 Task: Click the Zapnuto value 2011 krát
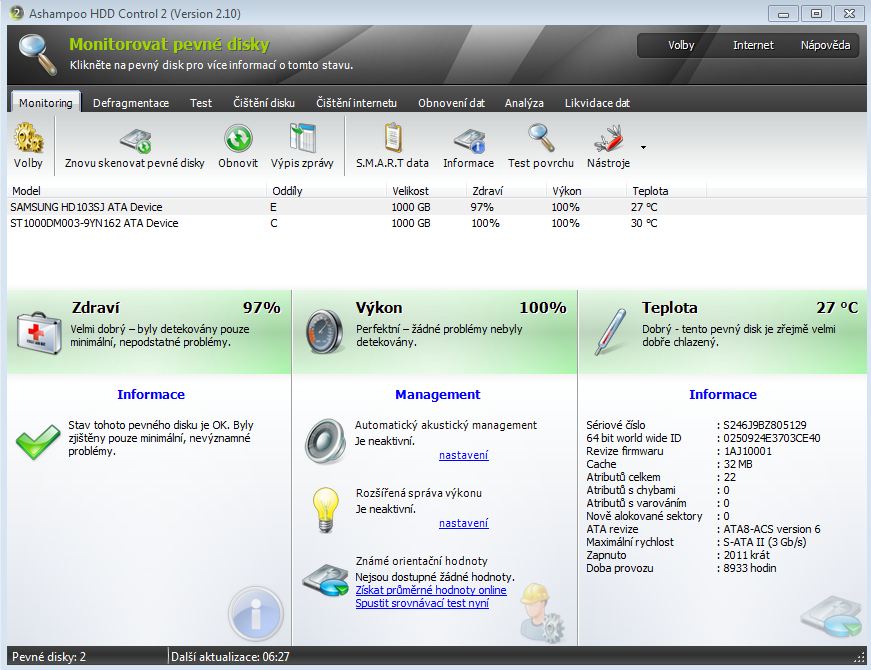[747, 555]
